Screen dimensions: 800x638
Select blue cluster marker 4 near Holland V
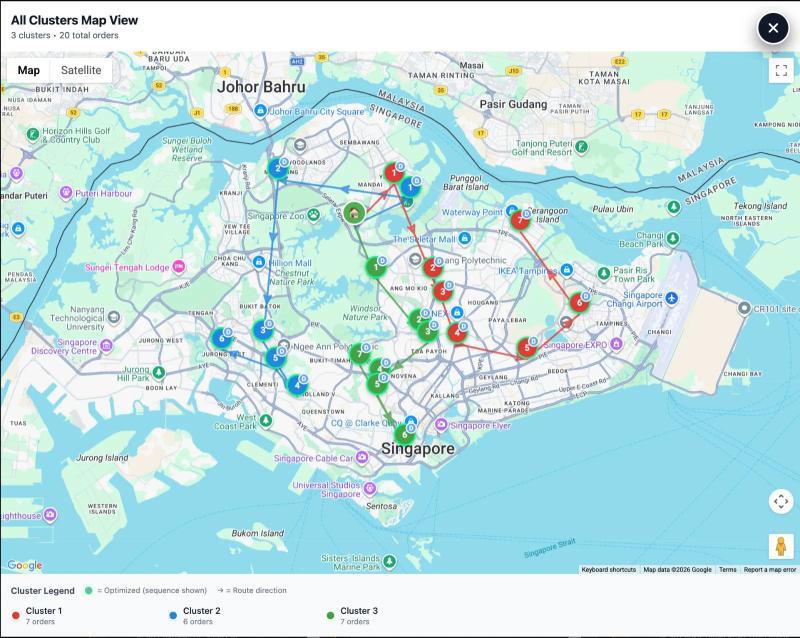pos(297,385)
